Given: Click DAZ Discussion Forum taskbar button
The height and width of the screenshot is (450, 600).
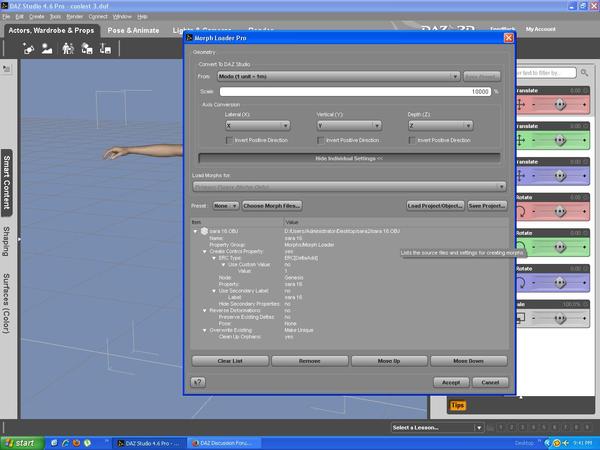Looking at the screenshot, I should [x=225, y=443].
